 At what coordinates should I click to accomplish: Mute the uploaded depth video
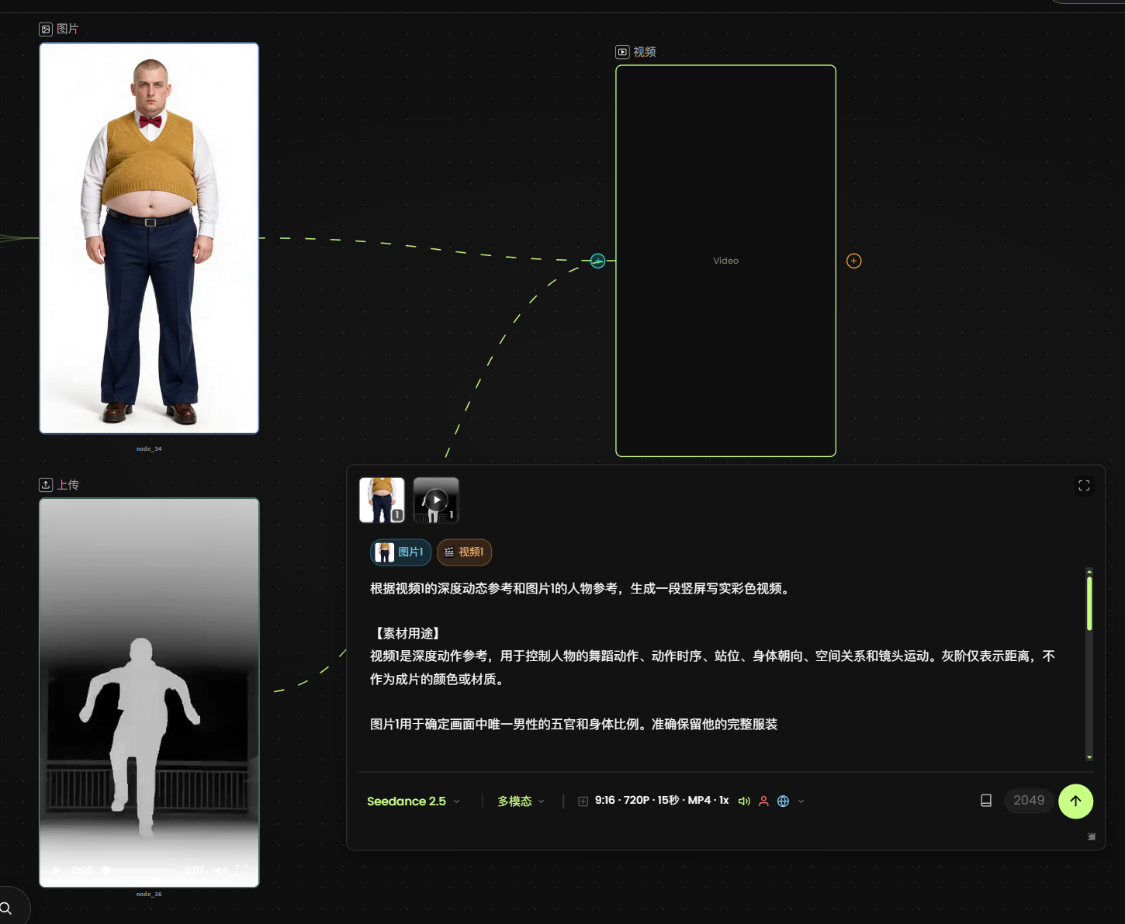pyautogui.click(x=220, y=870)
